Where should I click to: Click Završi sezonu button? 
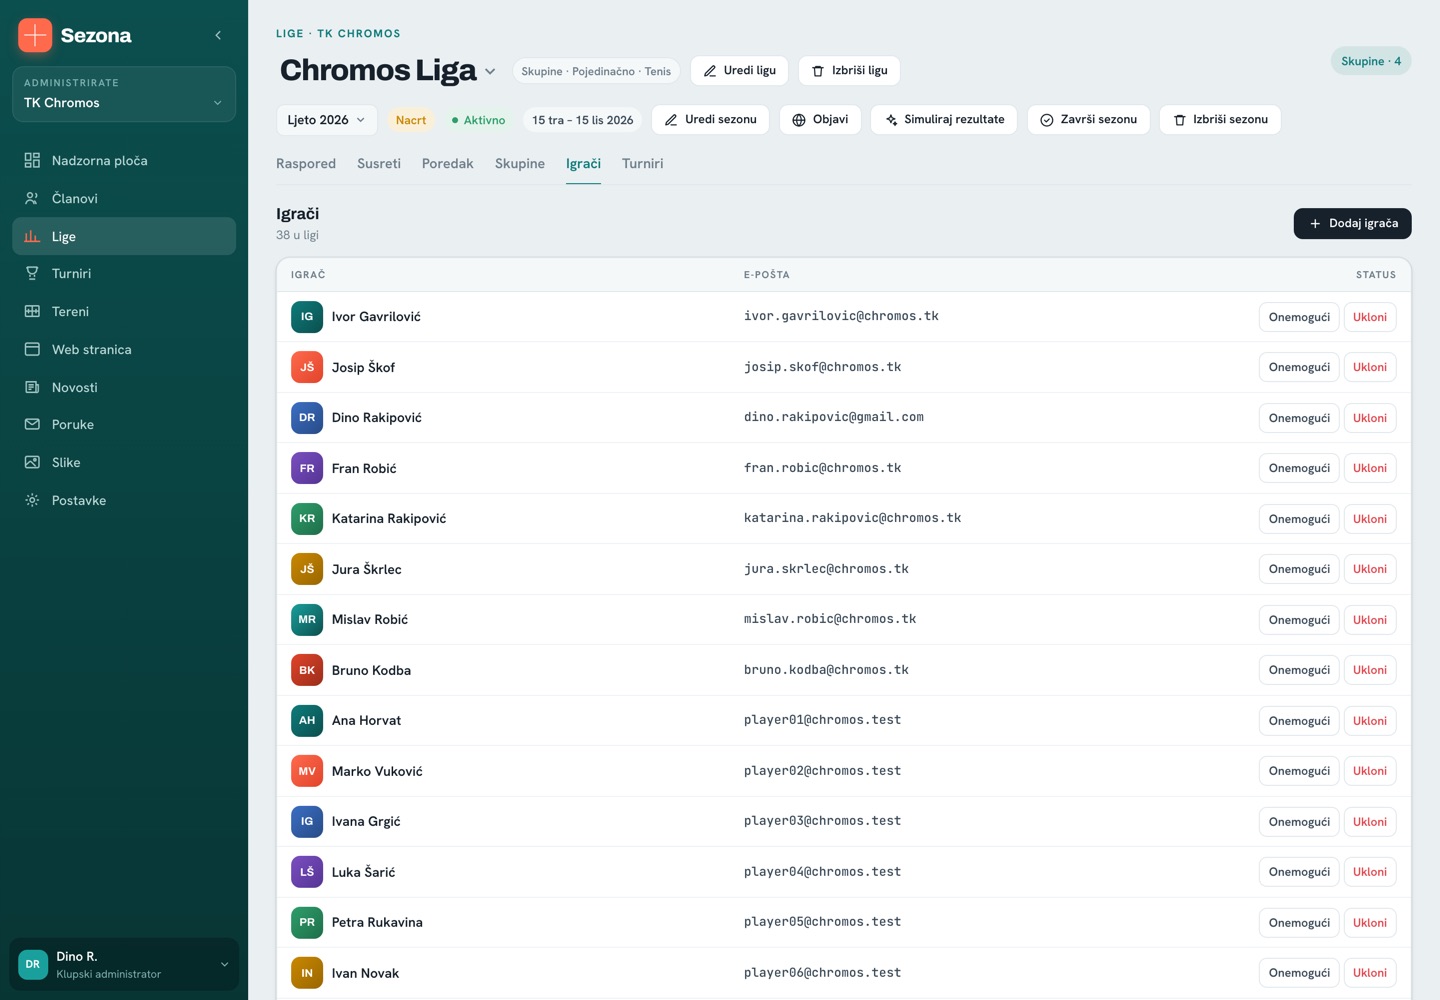coord(1089,120)
